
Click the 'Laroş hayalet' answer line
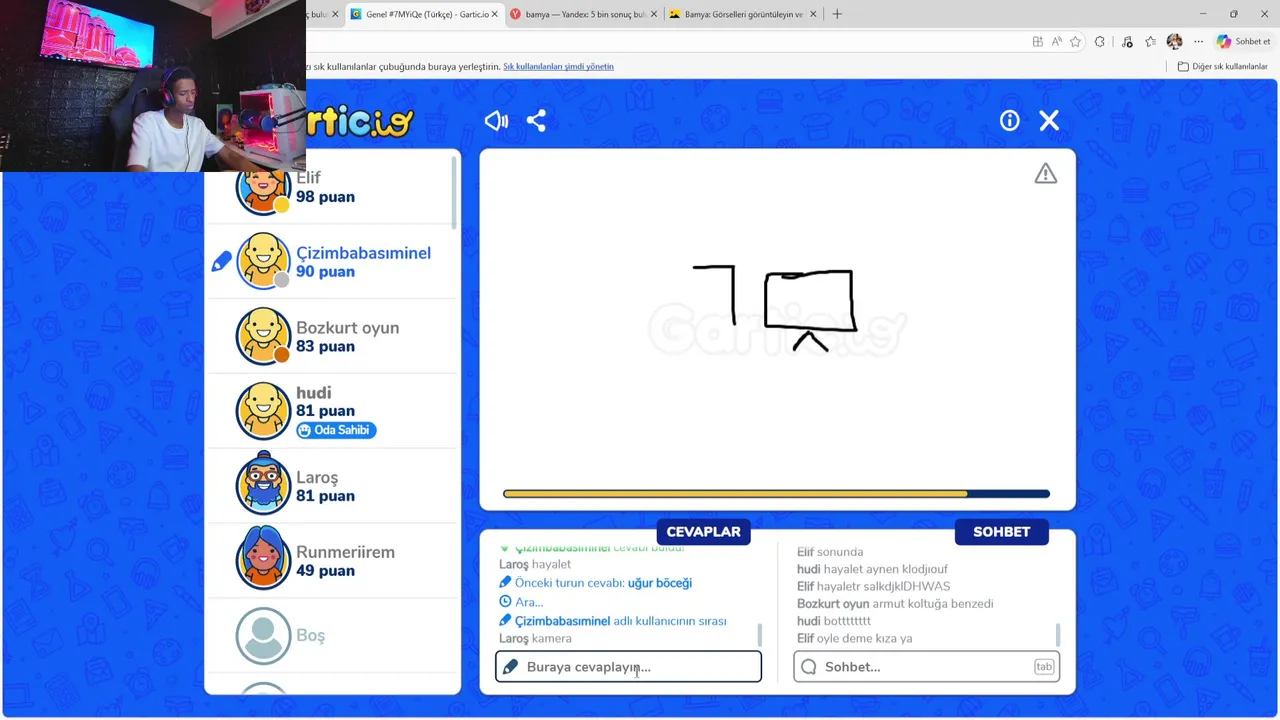click(x=535, y=564)
